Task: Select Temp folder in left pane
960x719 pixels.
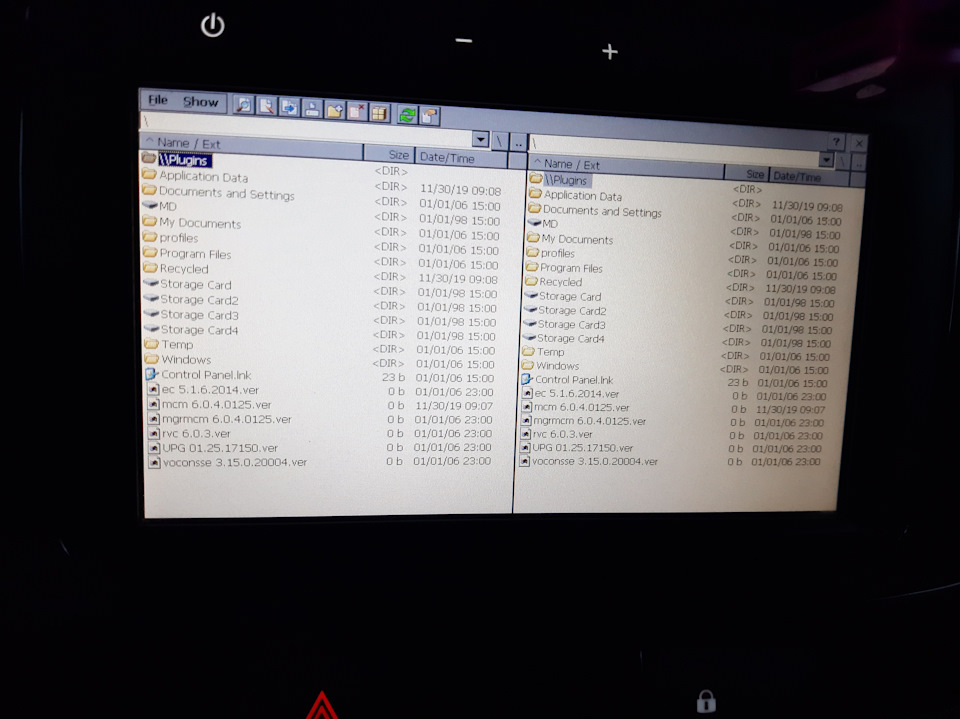Action: click(169, 344)
